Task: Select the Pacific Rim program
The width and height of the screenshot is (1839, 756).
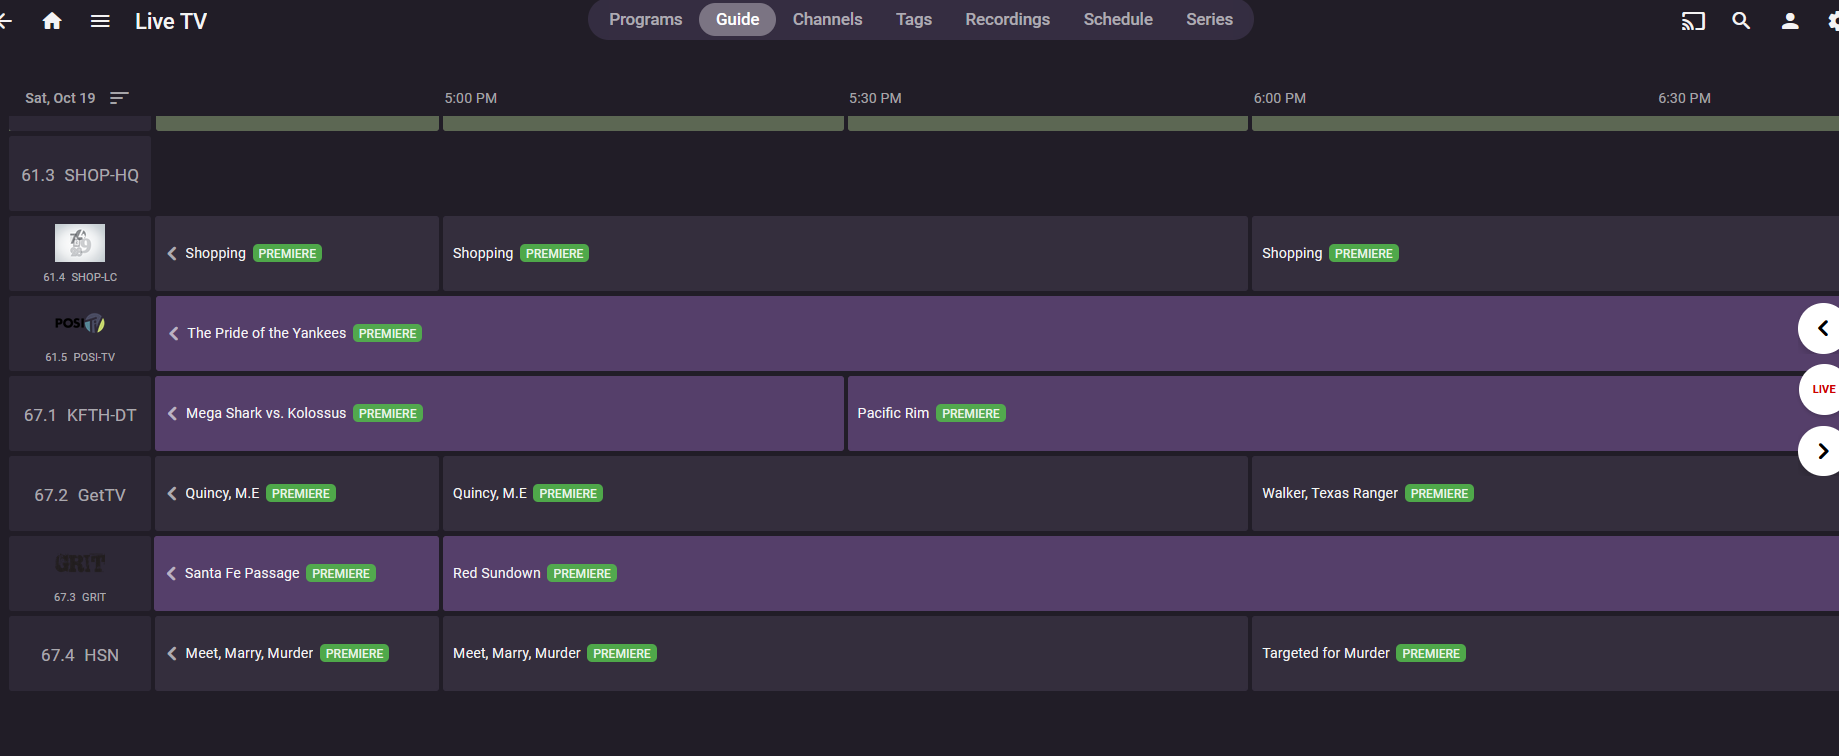Action: pos(893,413)
